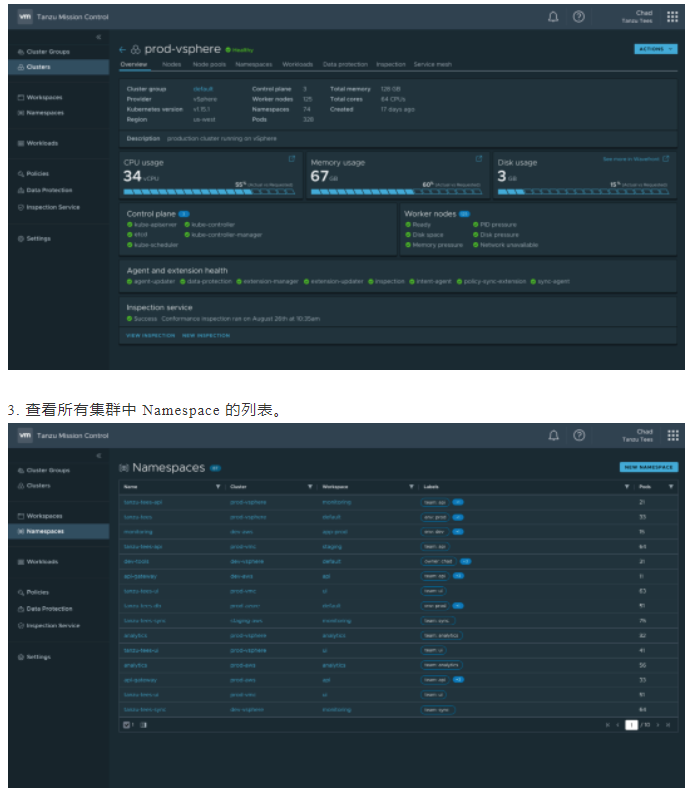The height and width of the screenshot is (791, 691).
Task: Click the Workspaces sidebar icon in prod-vsphere screenshot
Action: (x=21, y=97)
